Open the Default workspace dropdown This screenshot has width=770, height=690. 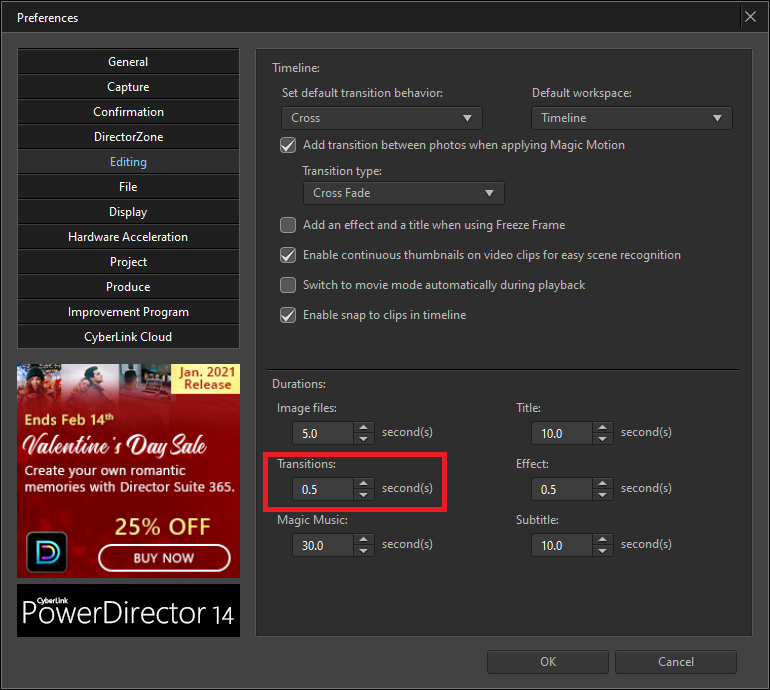click(x=632, y=118)
